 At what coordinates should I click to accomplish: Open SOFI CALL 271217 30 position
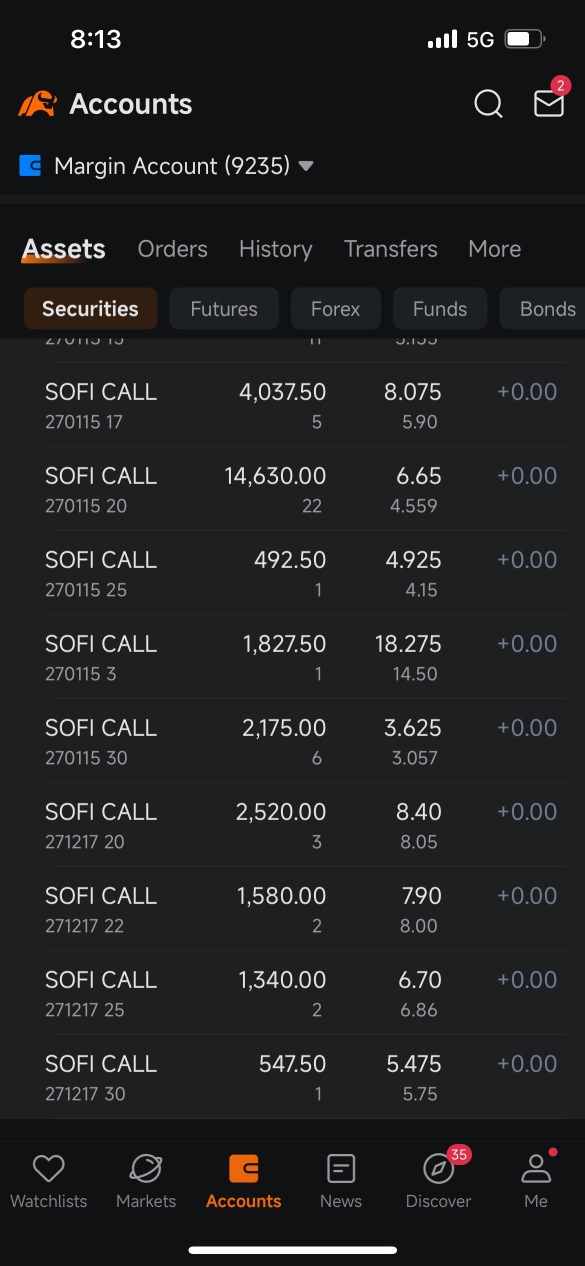[301, 1077]
